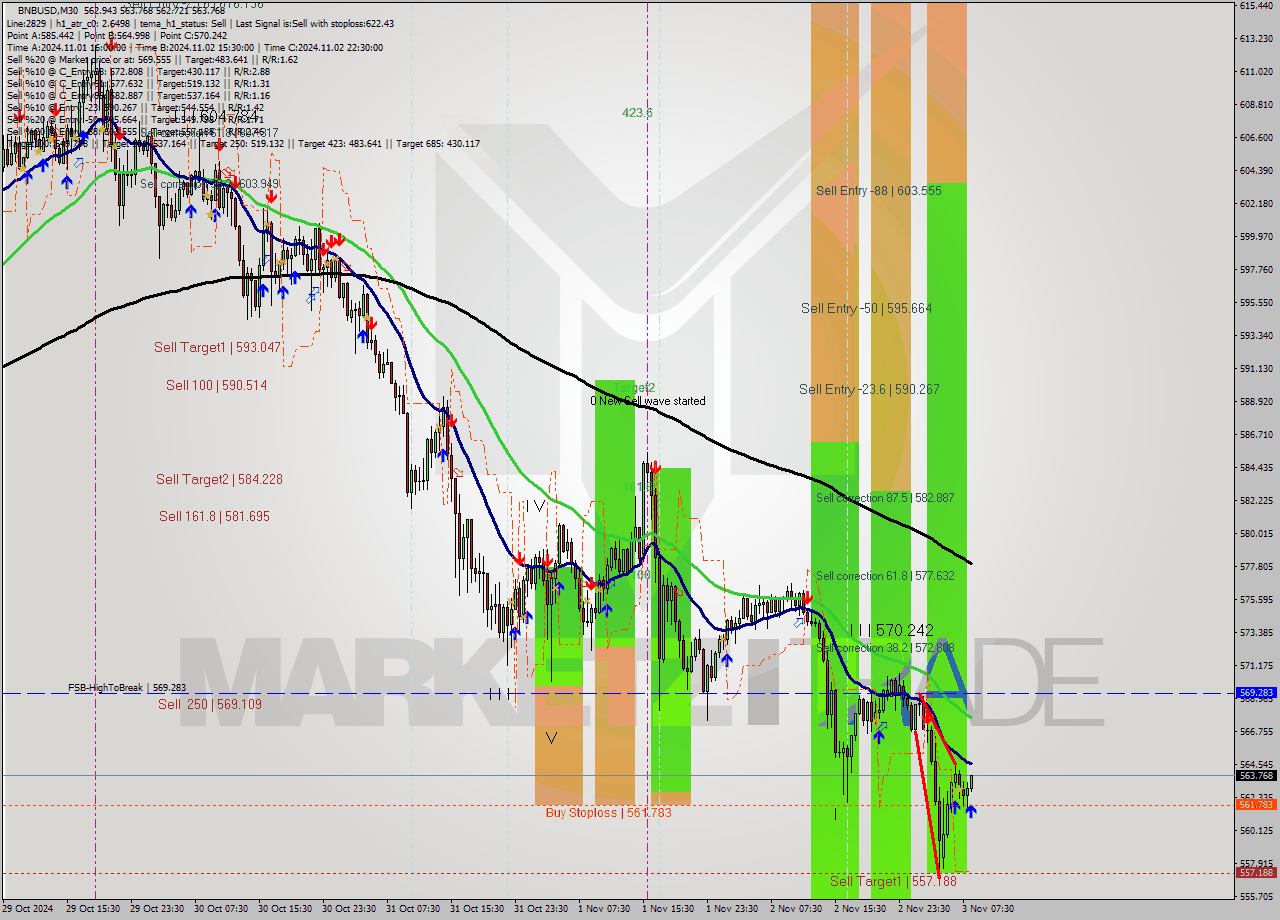
Task: Click 588.920 on the price axis
Action: tap(1255, 401)
